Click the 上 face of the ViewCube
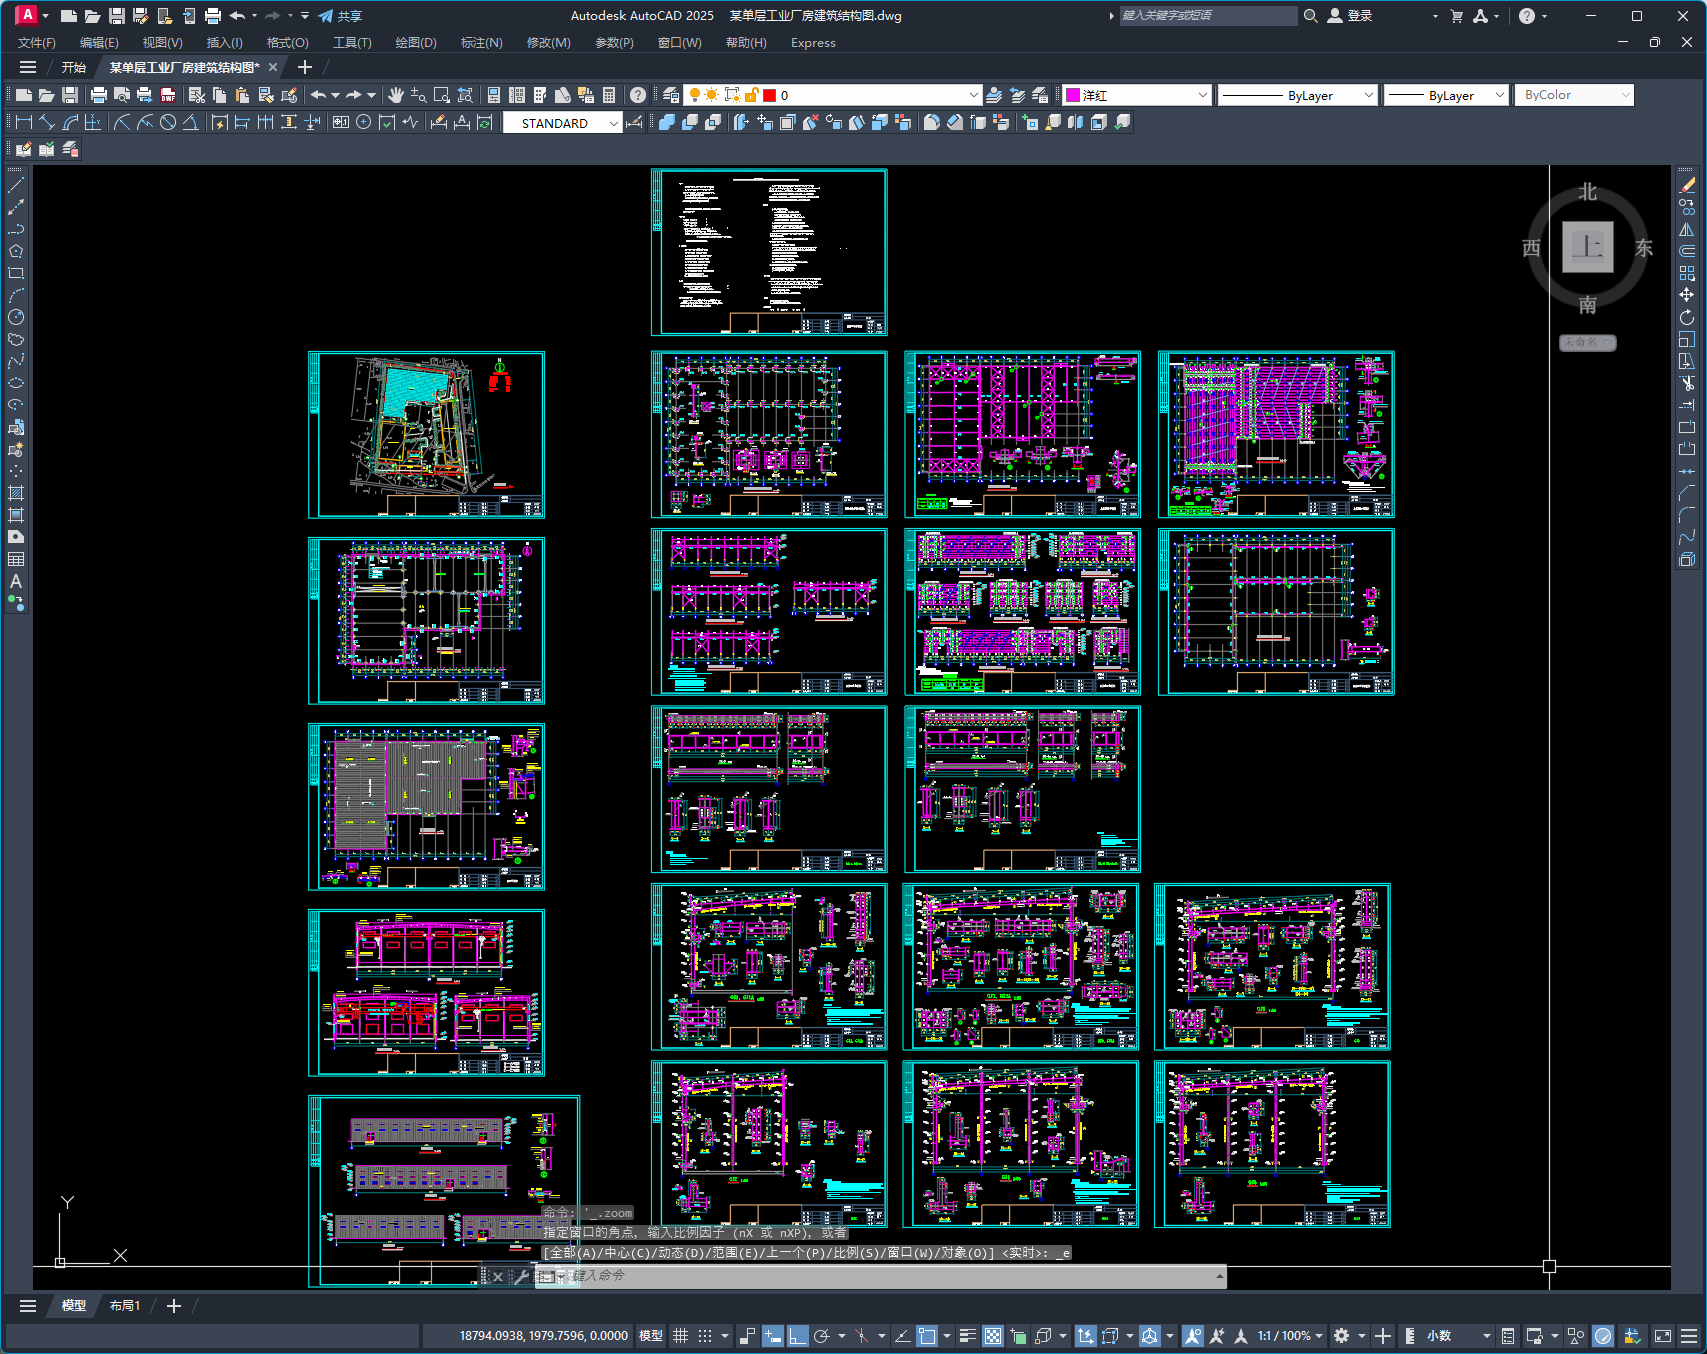 1588,247
